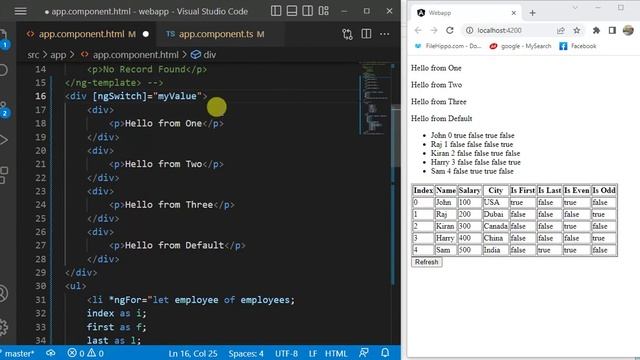Open Customize Layout icon
This screenshot has height=360, width=640.
tap(324, 11)
